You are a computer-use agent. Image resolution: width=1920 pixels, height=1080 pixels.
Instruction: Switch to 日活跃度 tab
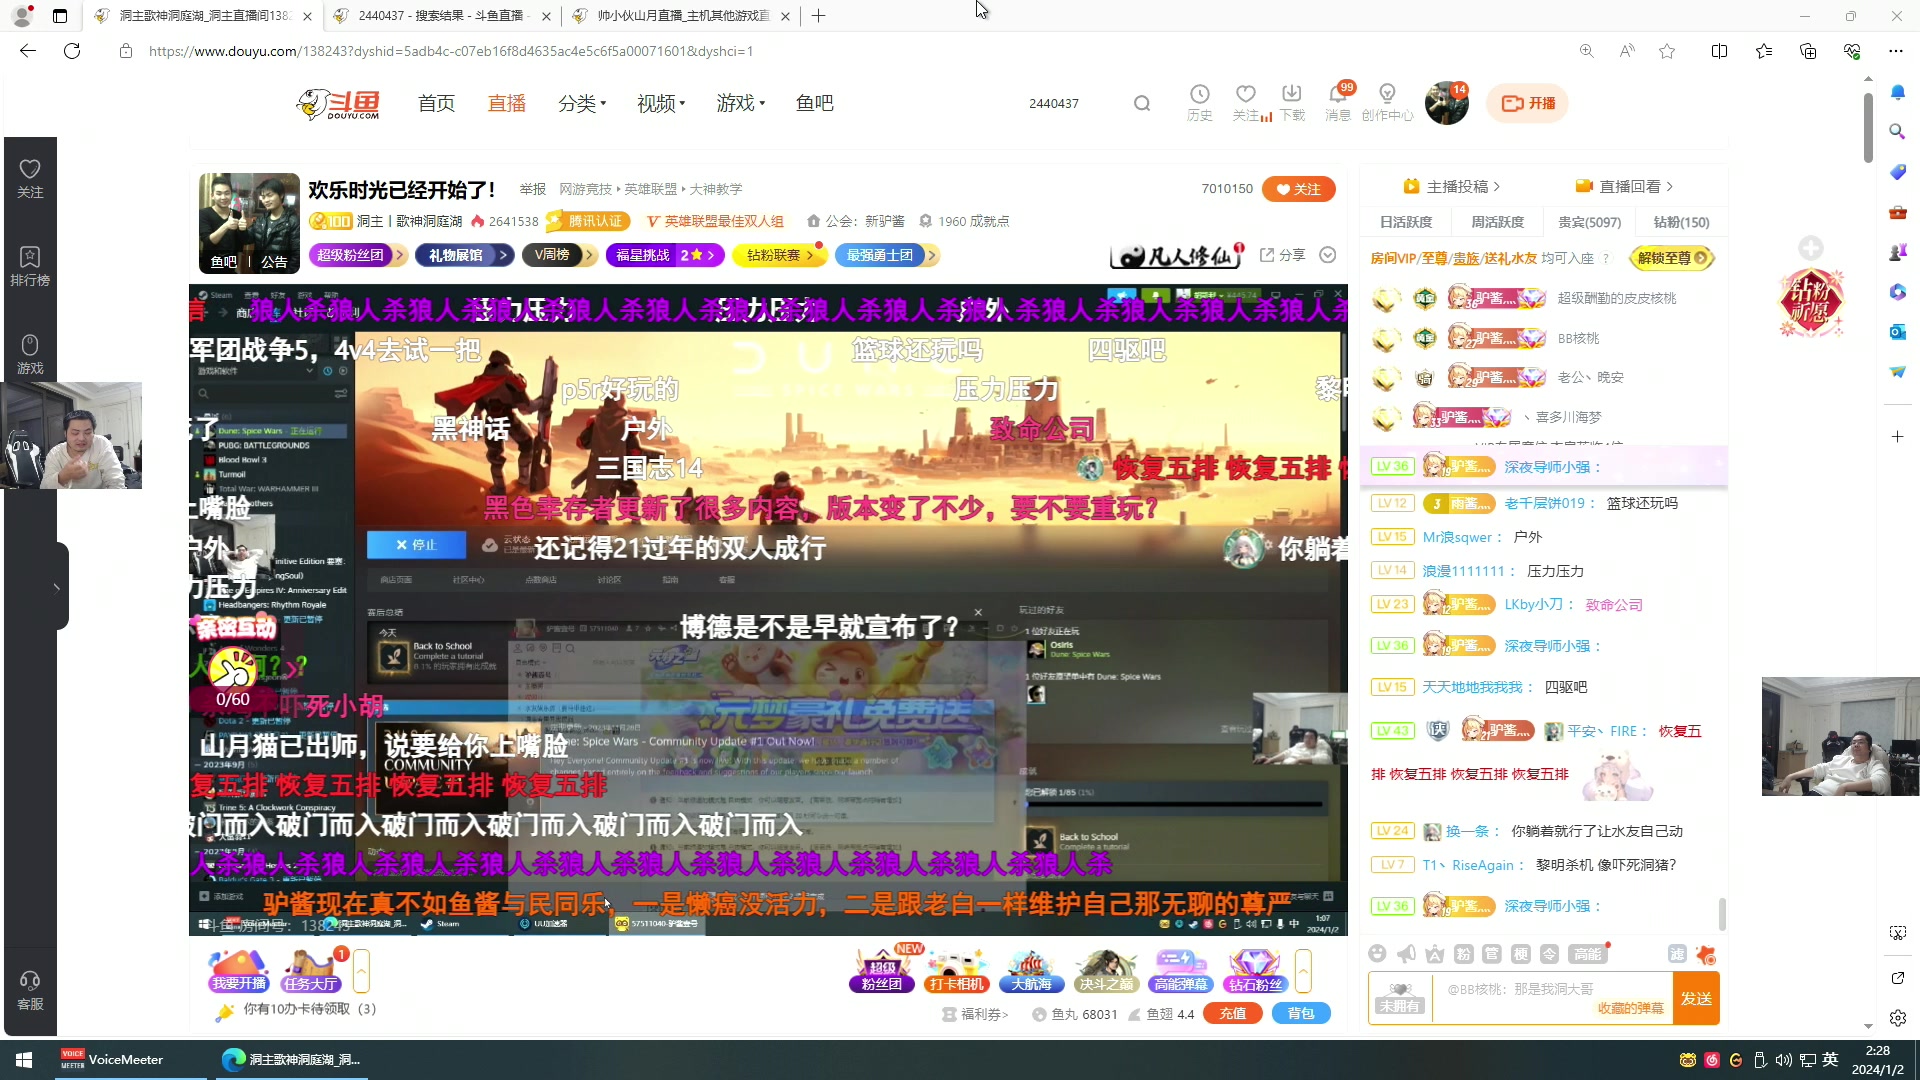click(1405, 222)
